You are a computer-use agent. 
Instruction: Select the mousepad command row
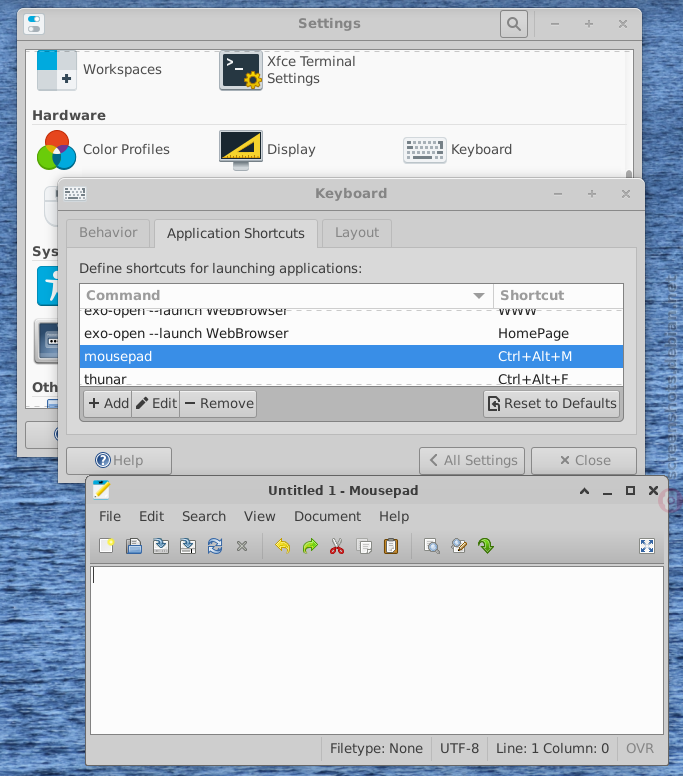(351, 356)
